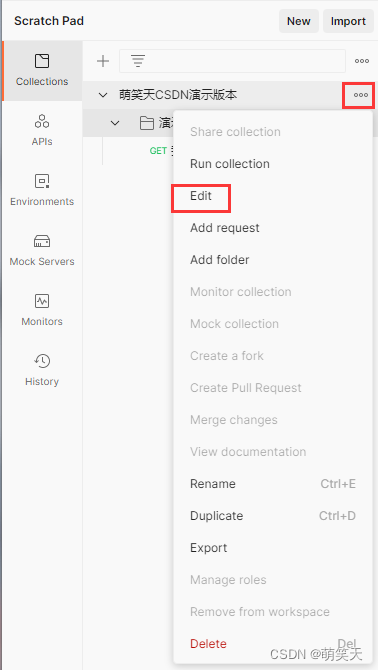The height and width of the screenshot is (670, 378).
Task: Open the APIs sidebar tab
Action: click(42, 131)
